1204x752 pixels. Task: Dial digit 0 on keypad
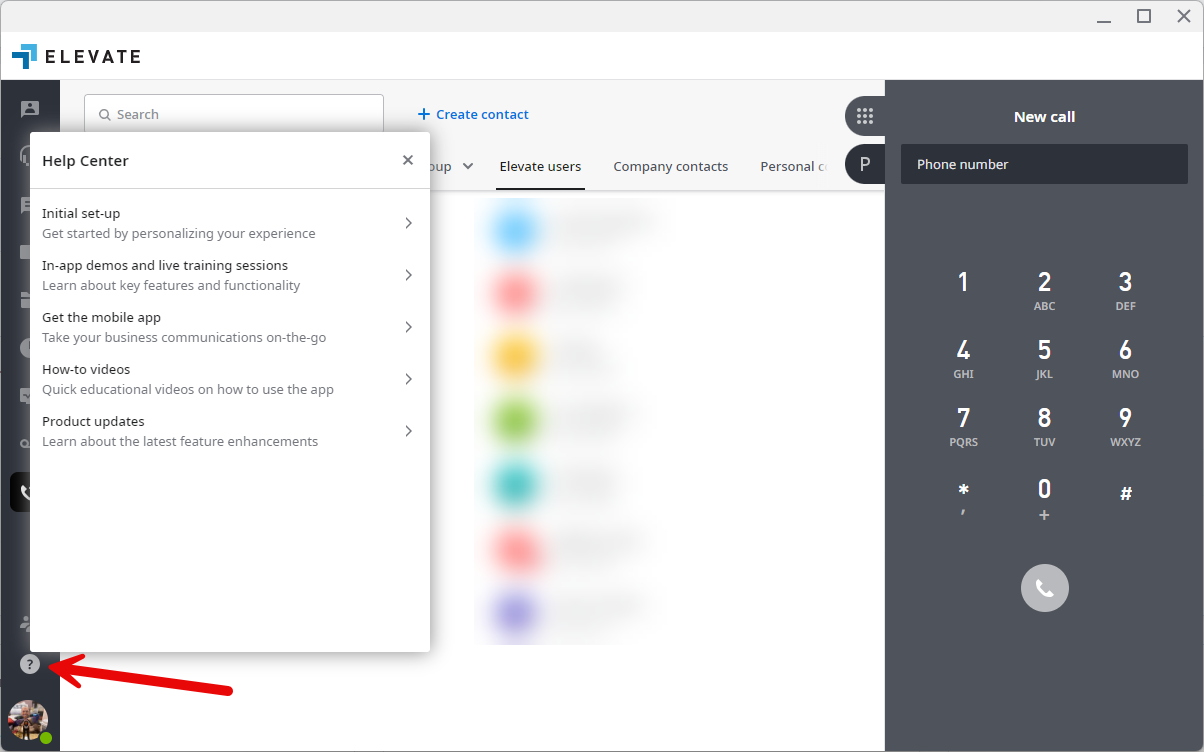point(1044,498)
